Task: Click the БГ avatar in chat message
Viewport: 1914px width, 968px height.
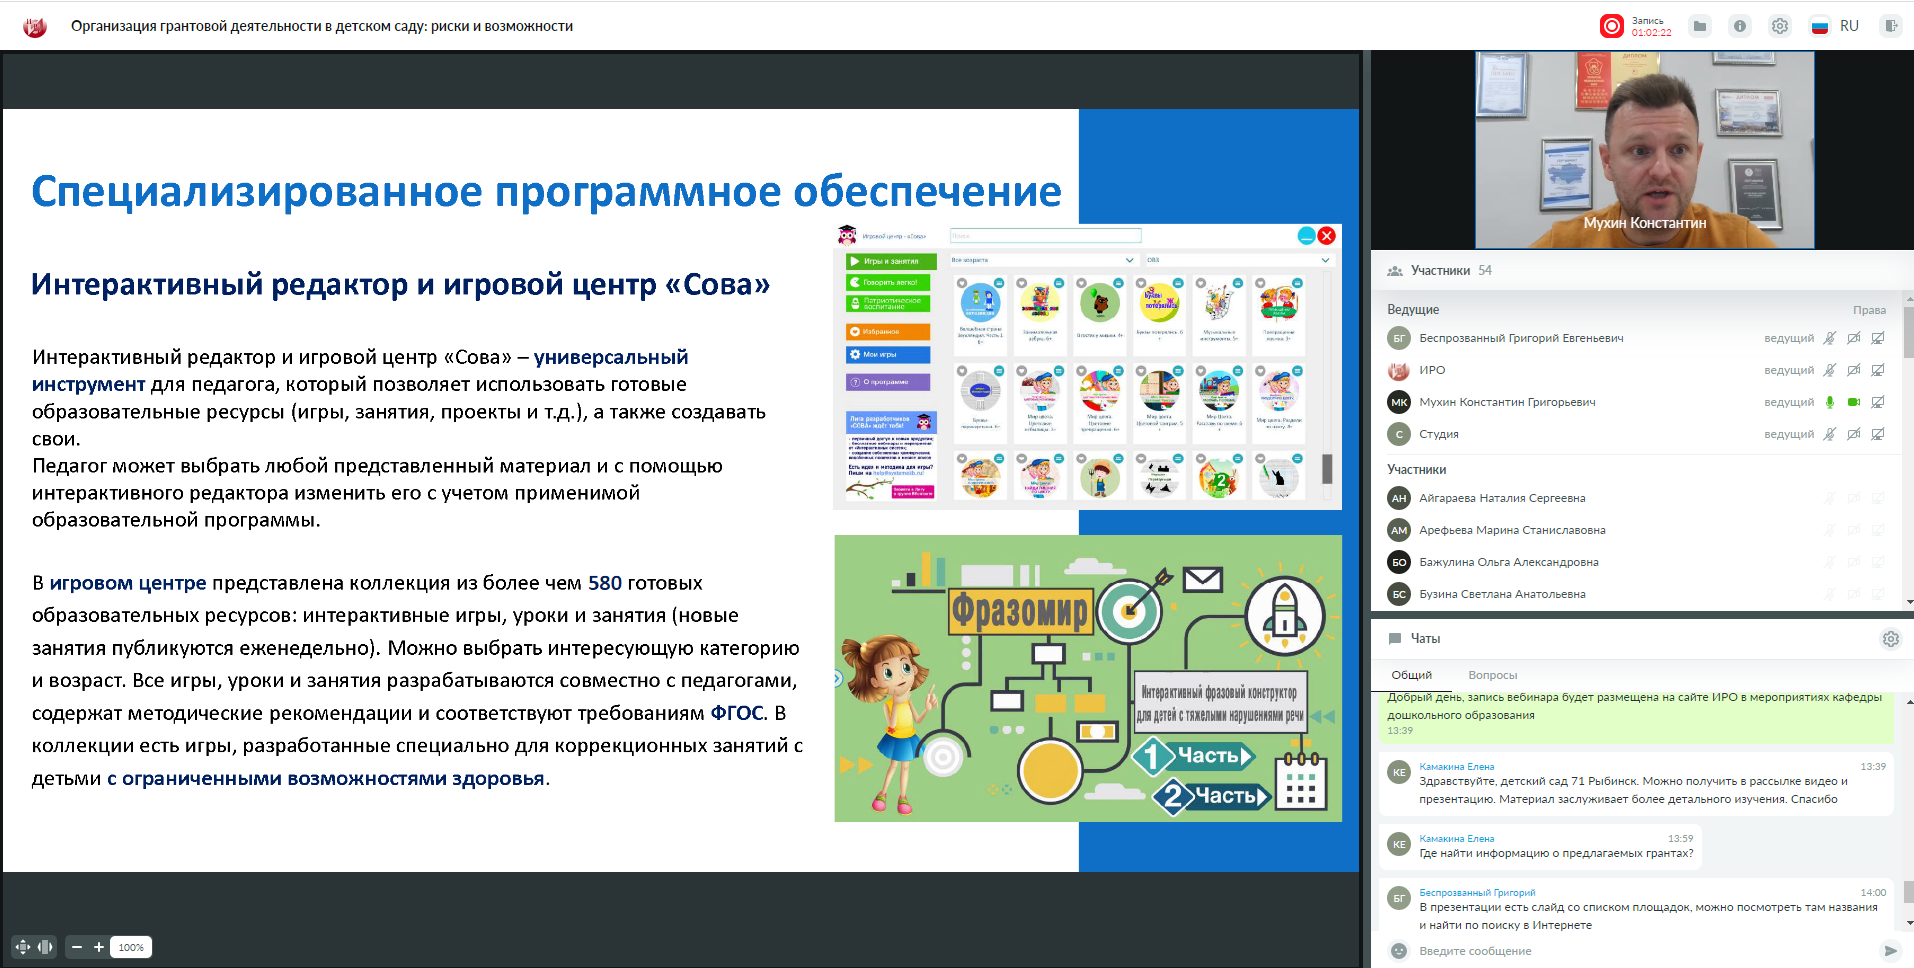Action: (x=1399, y=898)
